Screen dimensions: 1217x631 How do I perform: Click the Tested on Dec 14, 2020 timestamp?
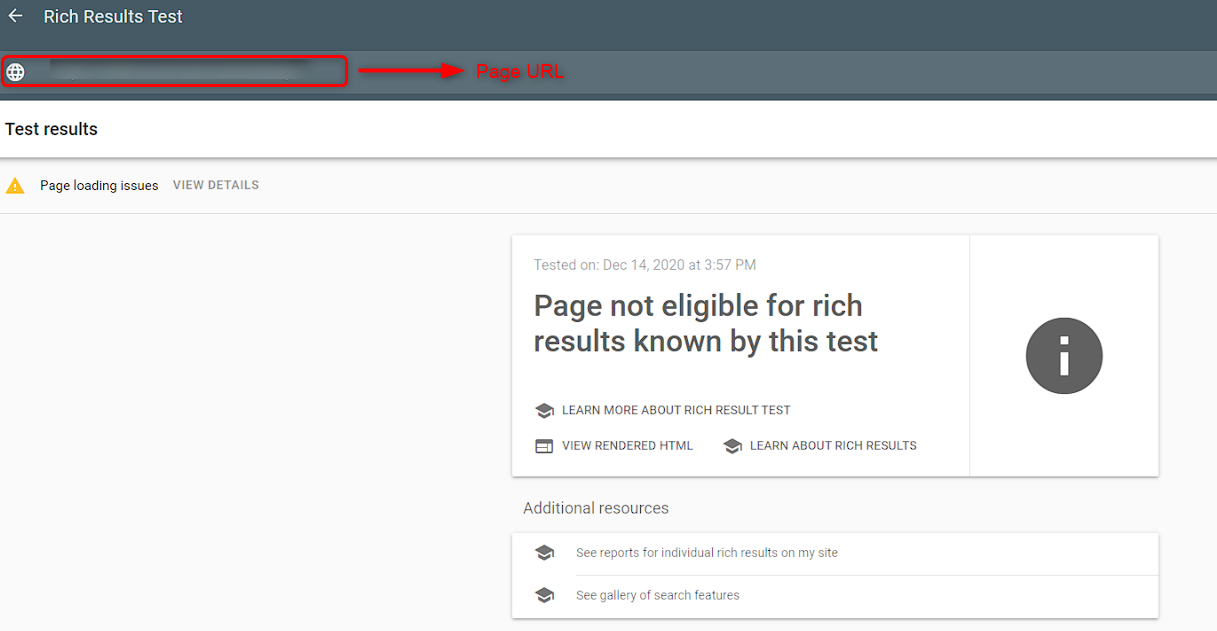645,265
